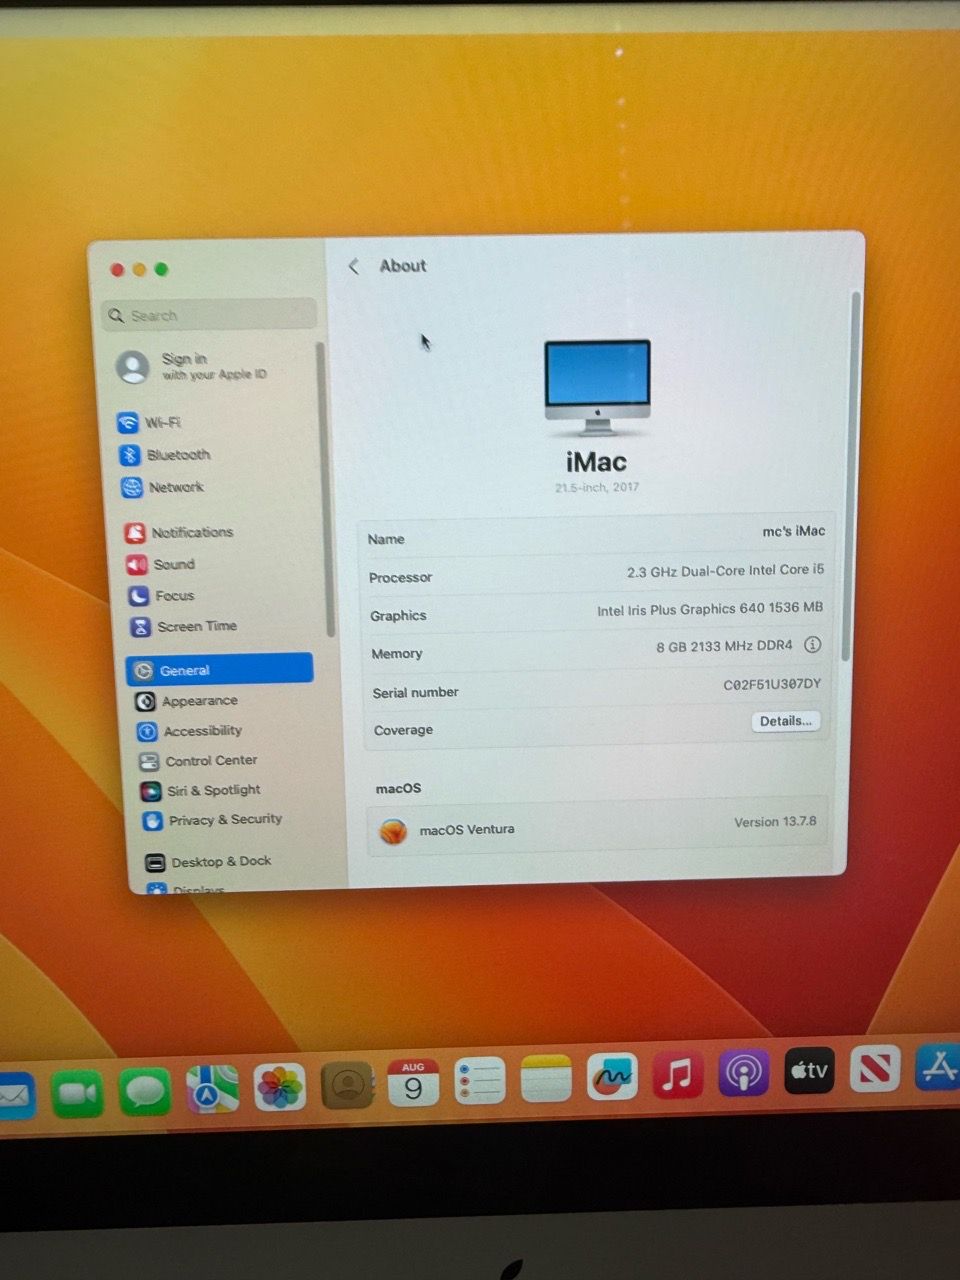
Task: Open Accessibility icon in sidebar
Action: tap(147, 732)
